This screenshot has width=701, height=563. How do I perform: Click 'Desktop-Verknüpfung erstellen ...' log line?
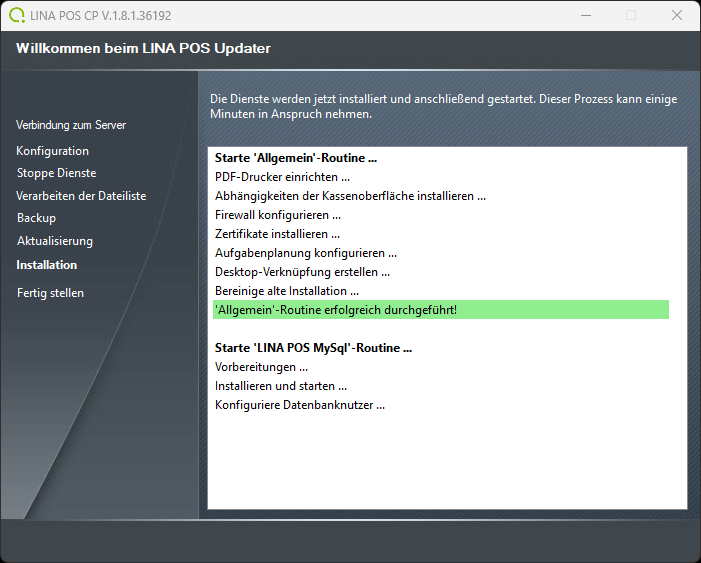302,272
